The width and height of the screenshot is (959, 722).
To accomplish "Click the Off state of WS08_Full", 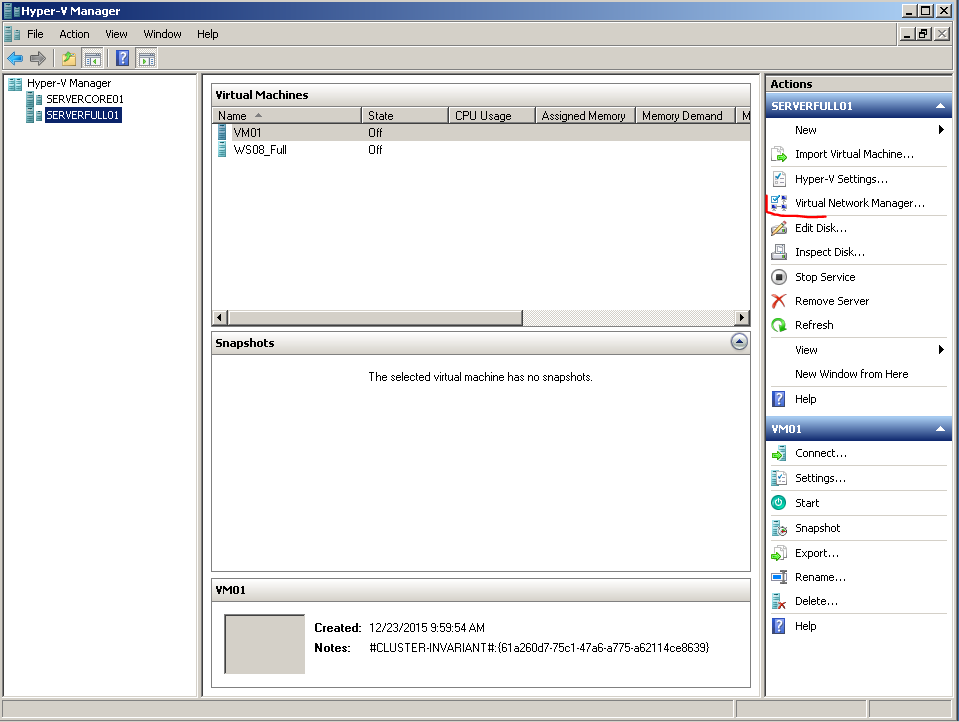I will click(375, 150).
